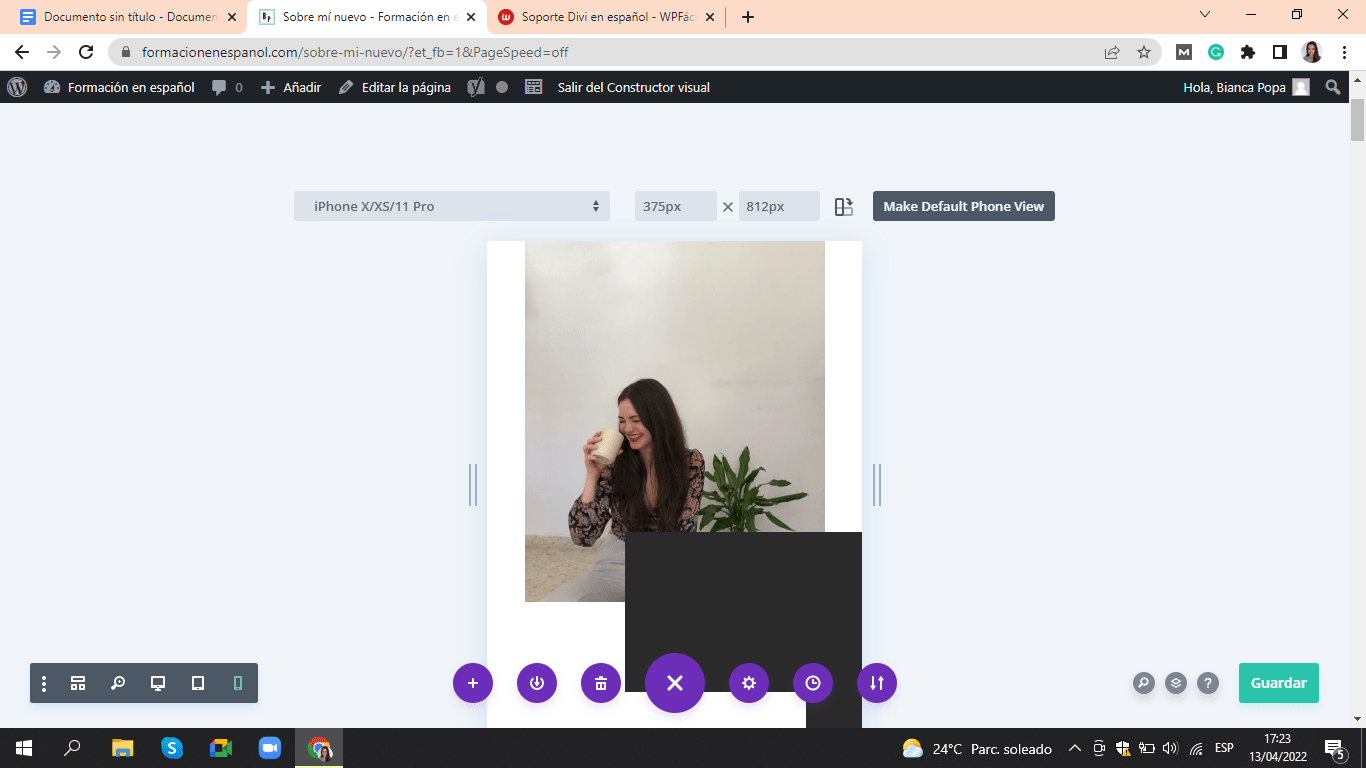Click Make Default Phone View button
Viewport: 1366px width, 768px height.
point(964,206)
